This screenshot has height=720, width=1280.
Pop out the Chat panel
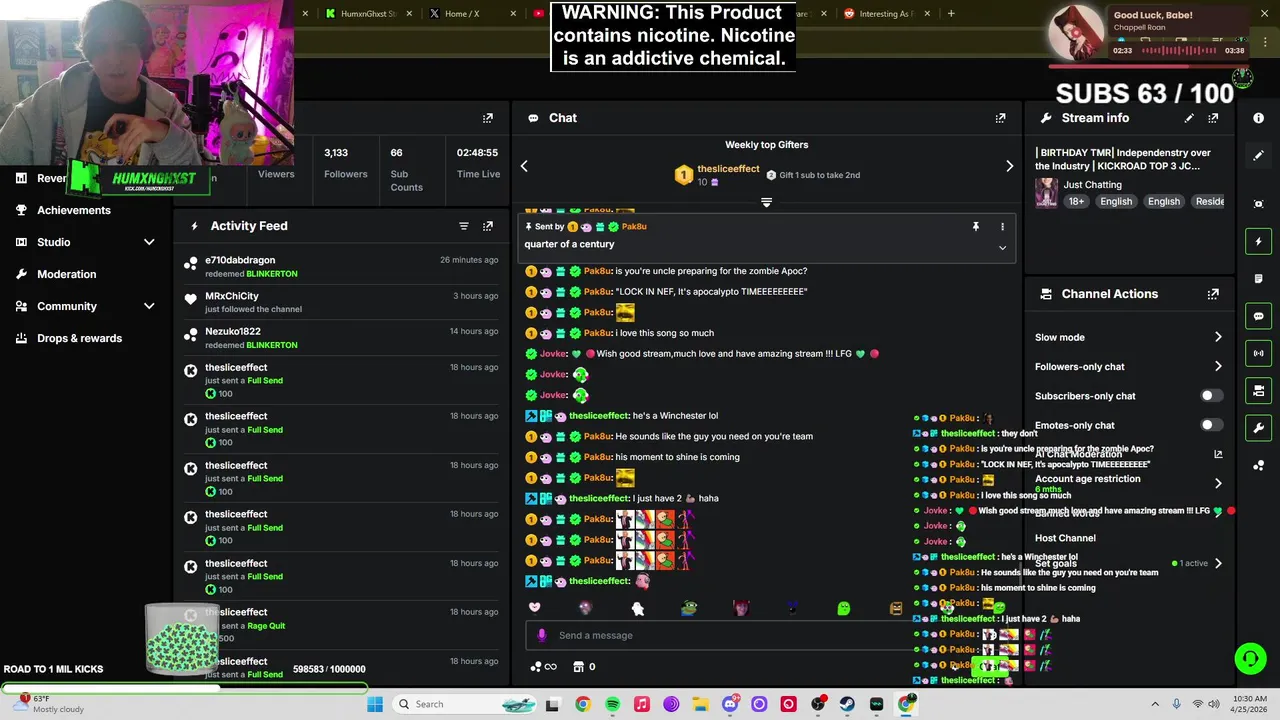[x=1000, y=118]
